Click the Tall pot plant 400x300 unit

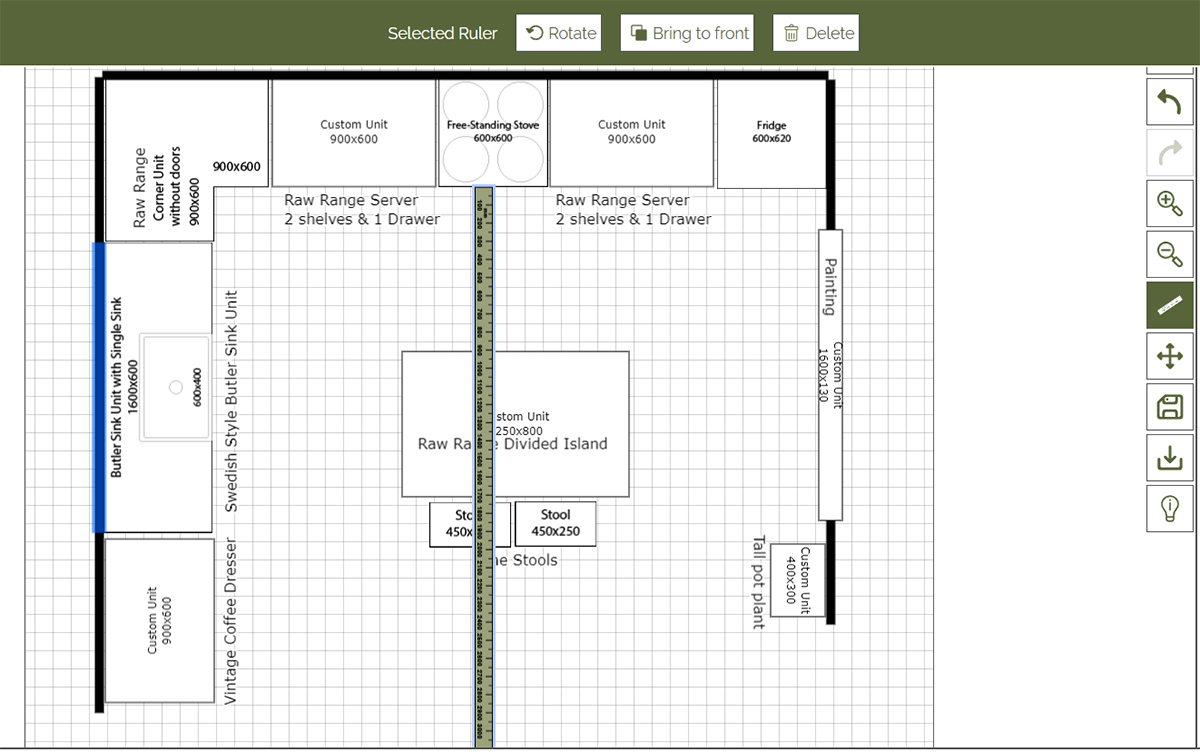pyautogui.click(x=798, y=581)
